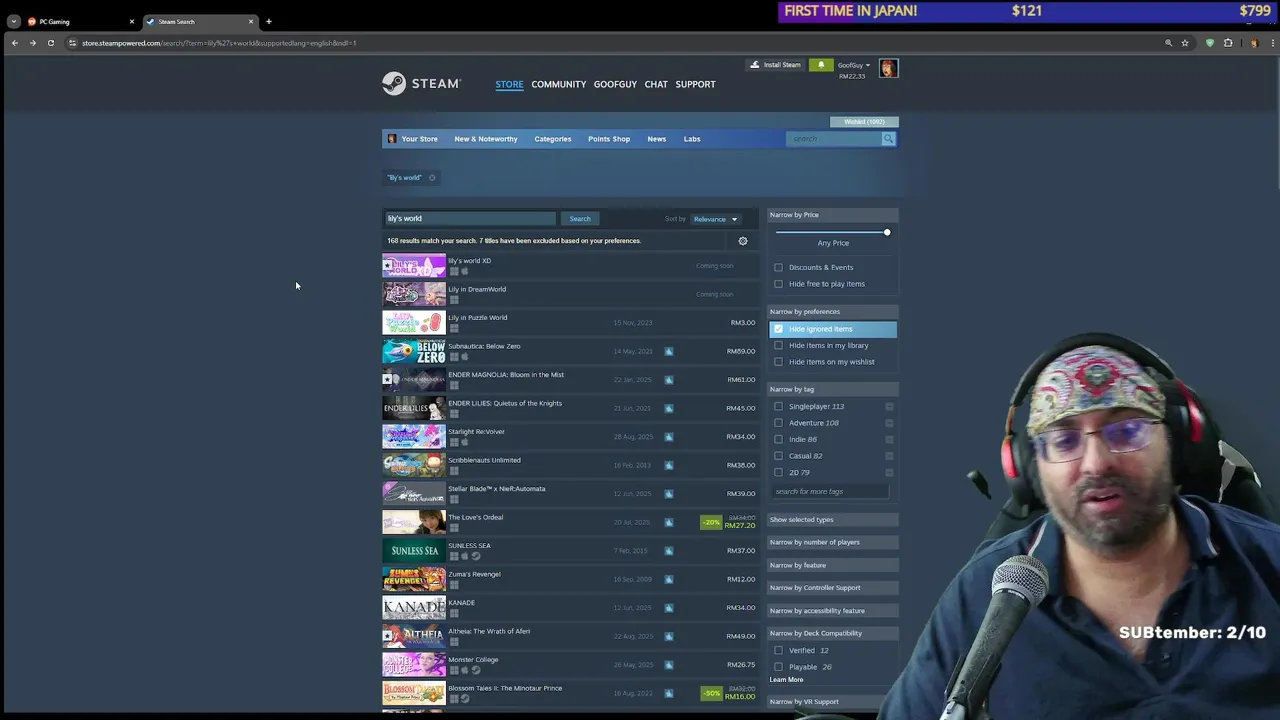Expand Narrow by Controller Support
The width and height of the screenshot is (1280, 720).
pyautogui.click(x=832, y=588)
